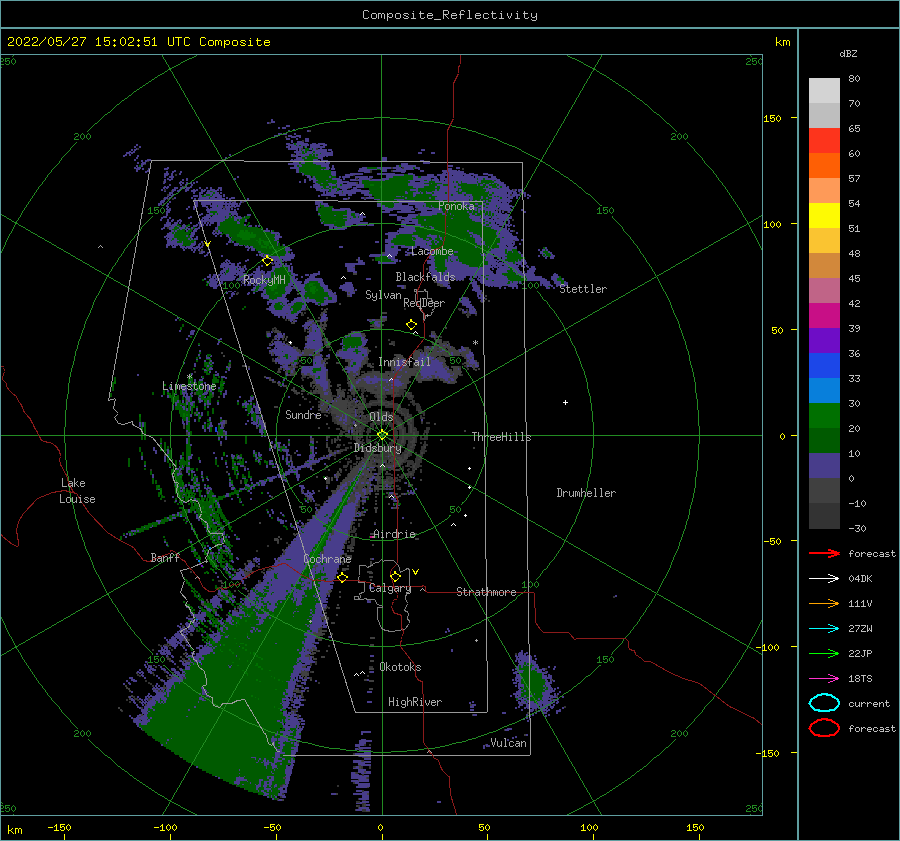Click the yellow diamond marker below RedDeer
The width and height of the screenshot is (900, 841).
(411, 325)
